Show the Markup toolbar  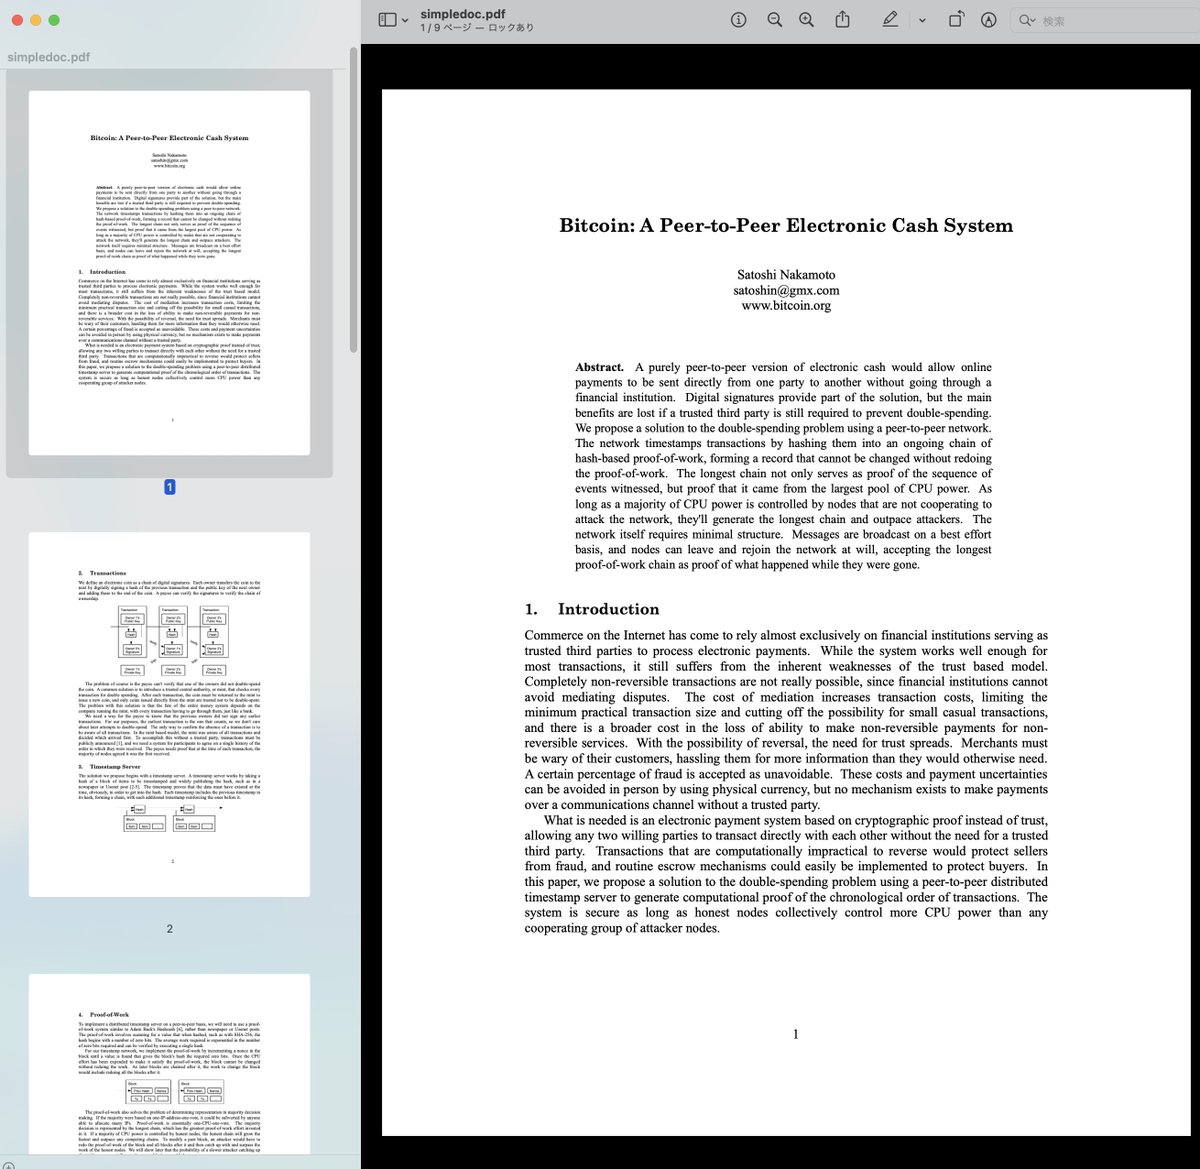989,20
